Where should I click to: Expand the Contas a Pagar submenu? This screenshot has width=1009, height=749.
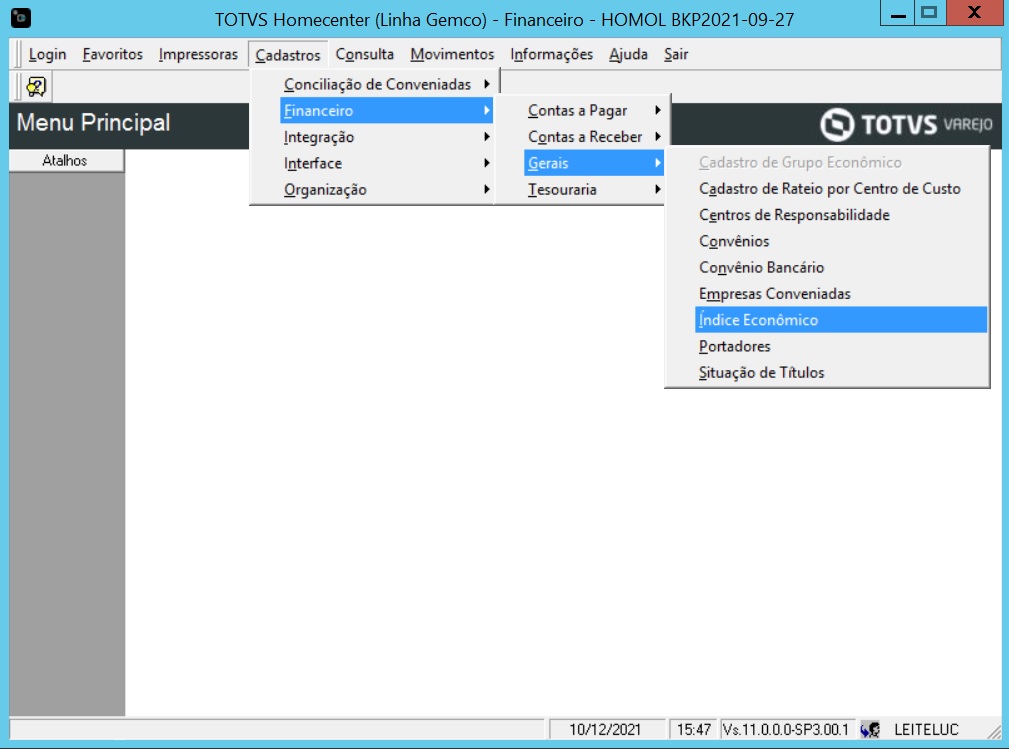[594, 111]
